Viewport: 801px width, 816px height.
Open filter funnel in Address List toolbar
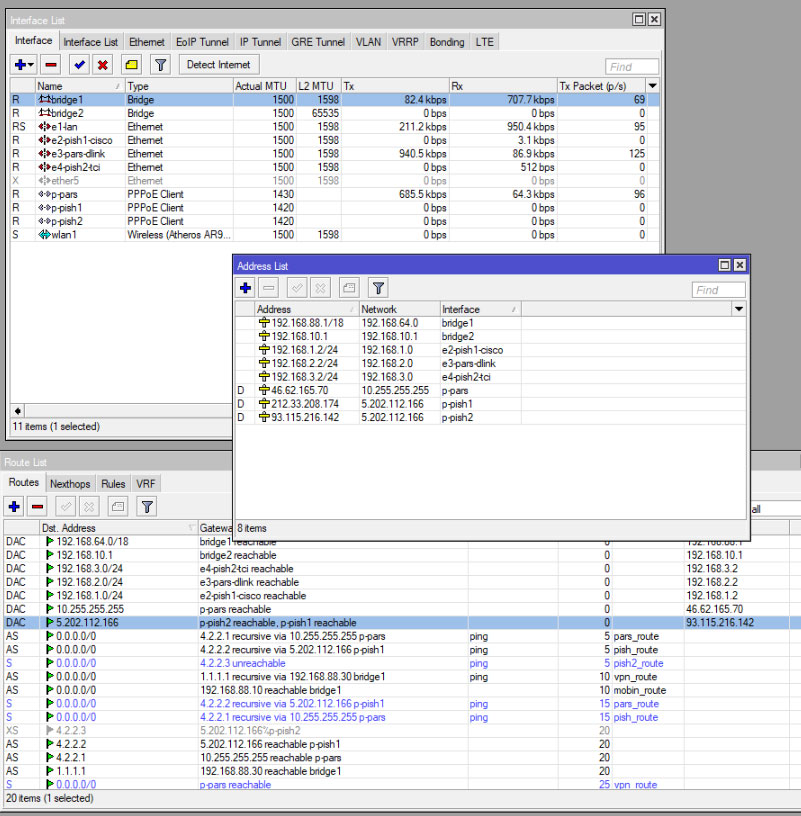378,288
